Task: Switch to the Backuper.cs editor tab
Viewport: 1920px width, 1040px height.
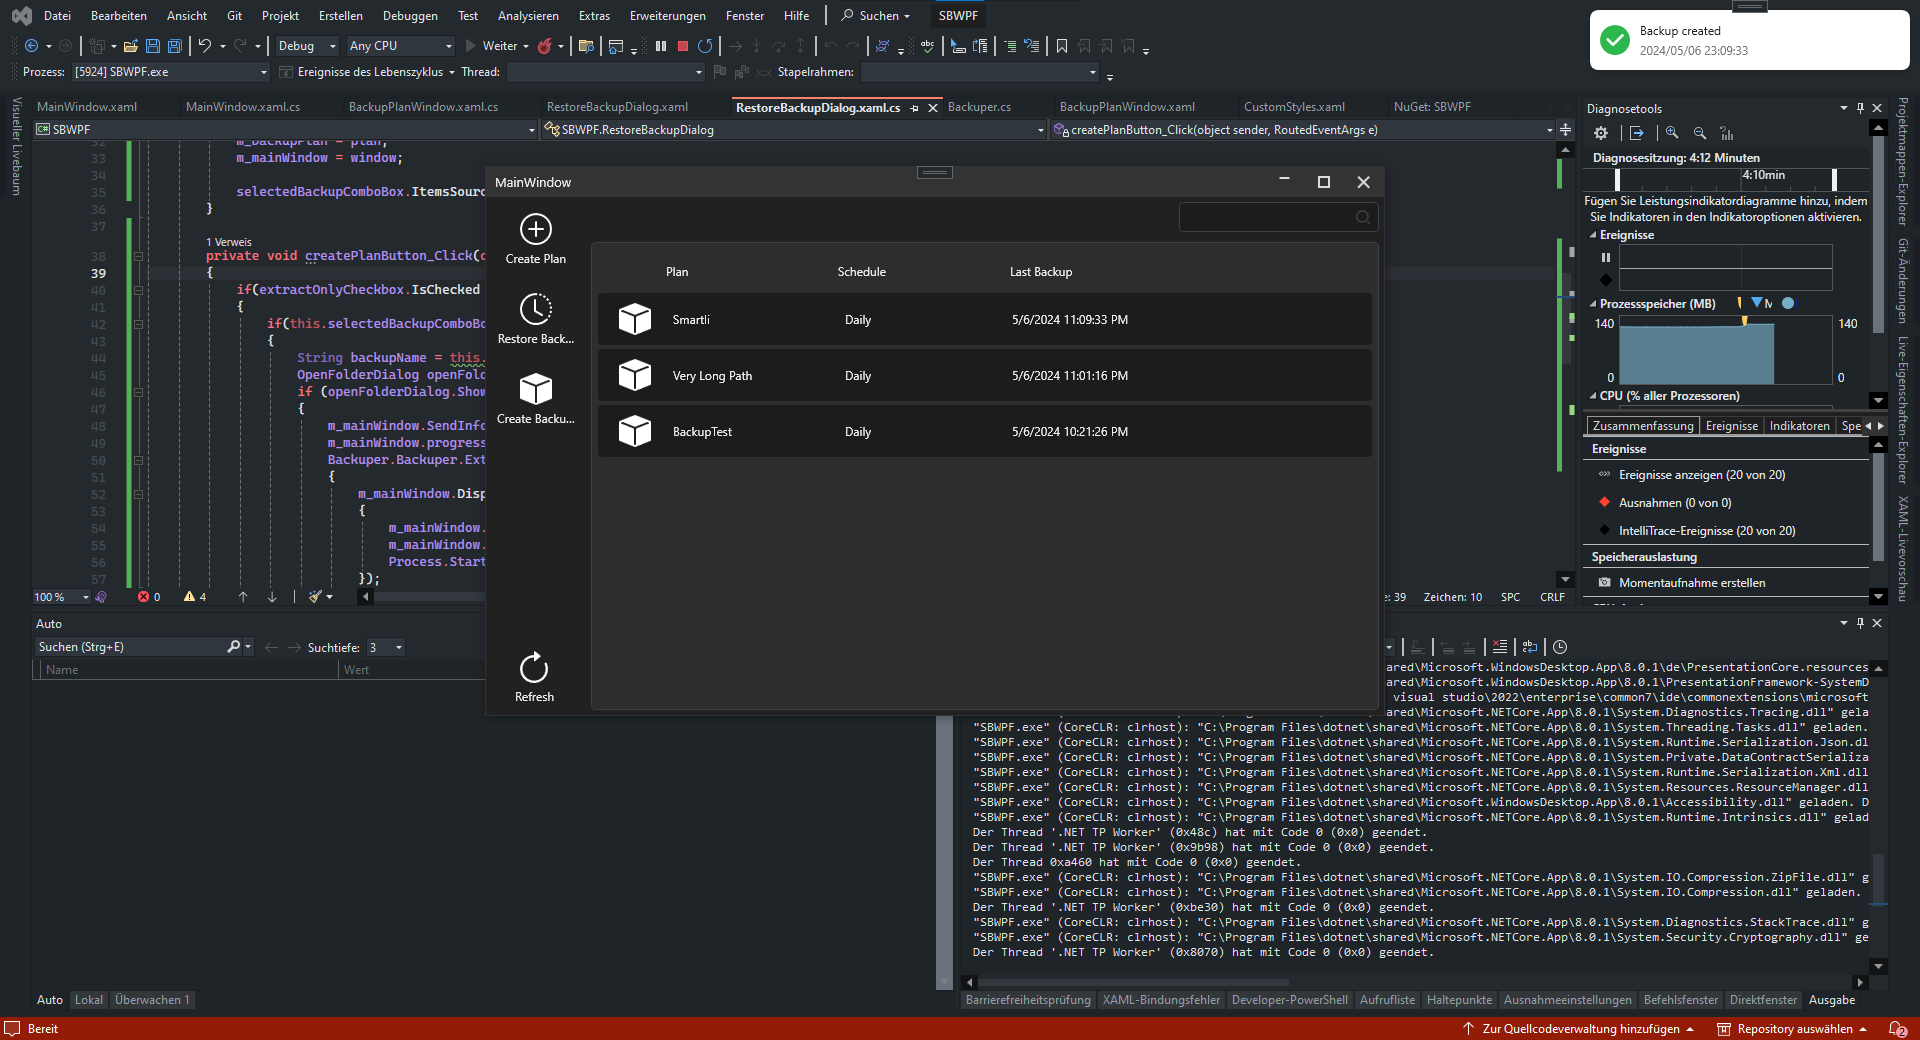Action: pos(979,107)
